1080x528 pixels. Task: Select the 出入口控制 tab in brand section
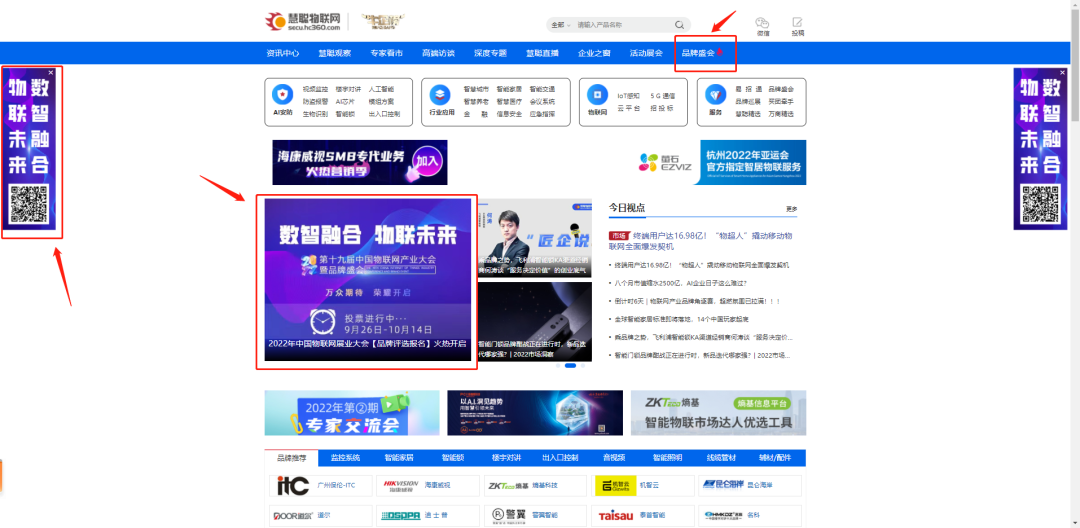click(x=560, y=458)
